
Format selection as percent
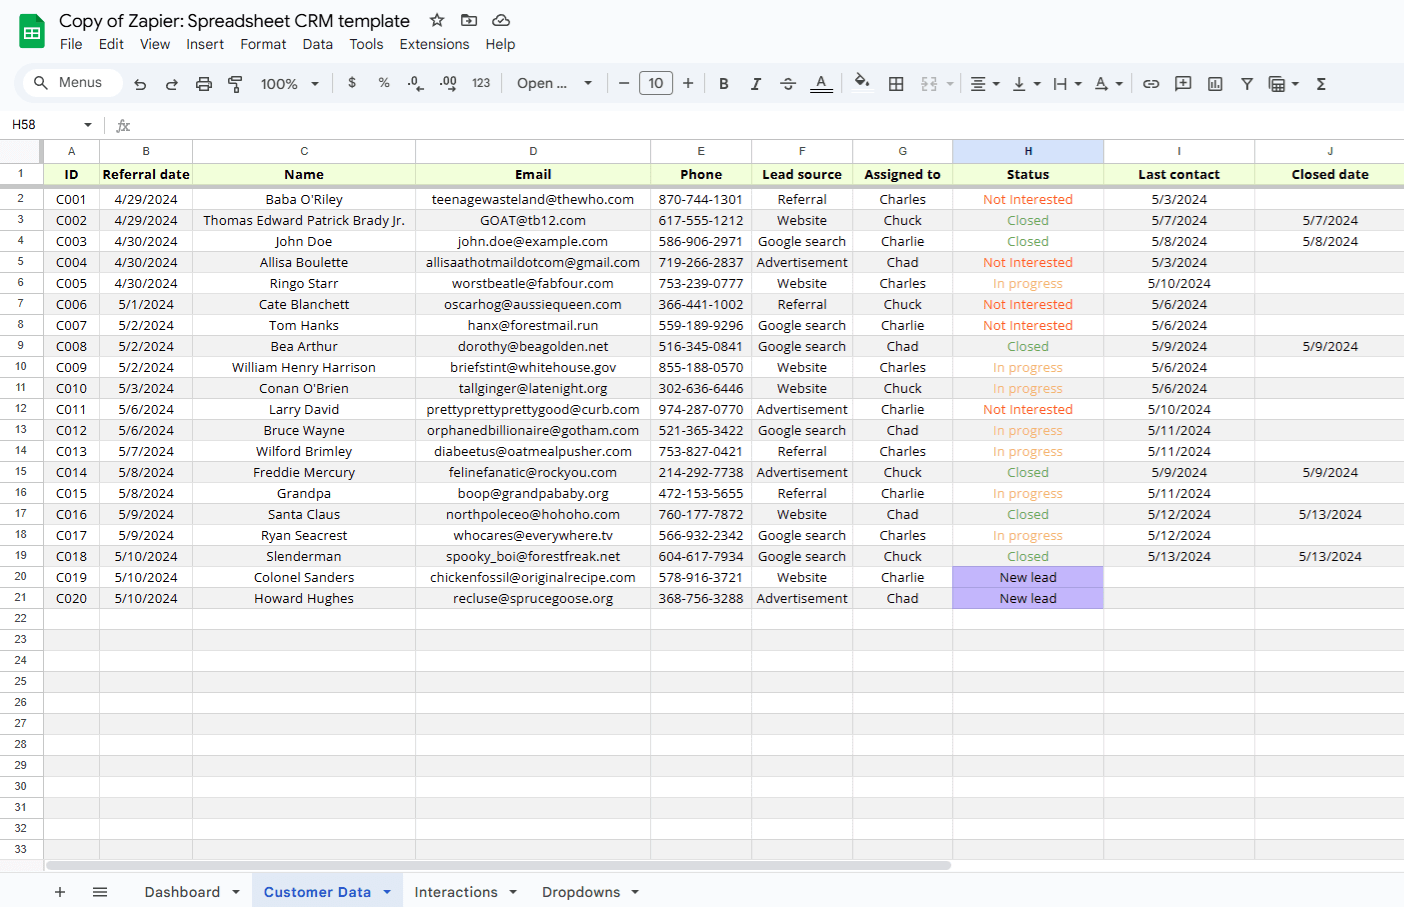pyautogui.click(x=384, y=83)
